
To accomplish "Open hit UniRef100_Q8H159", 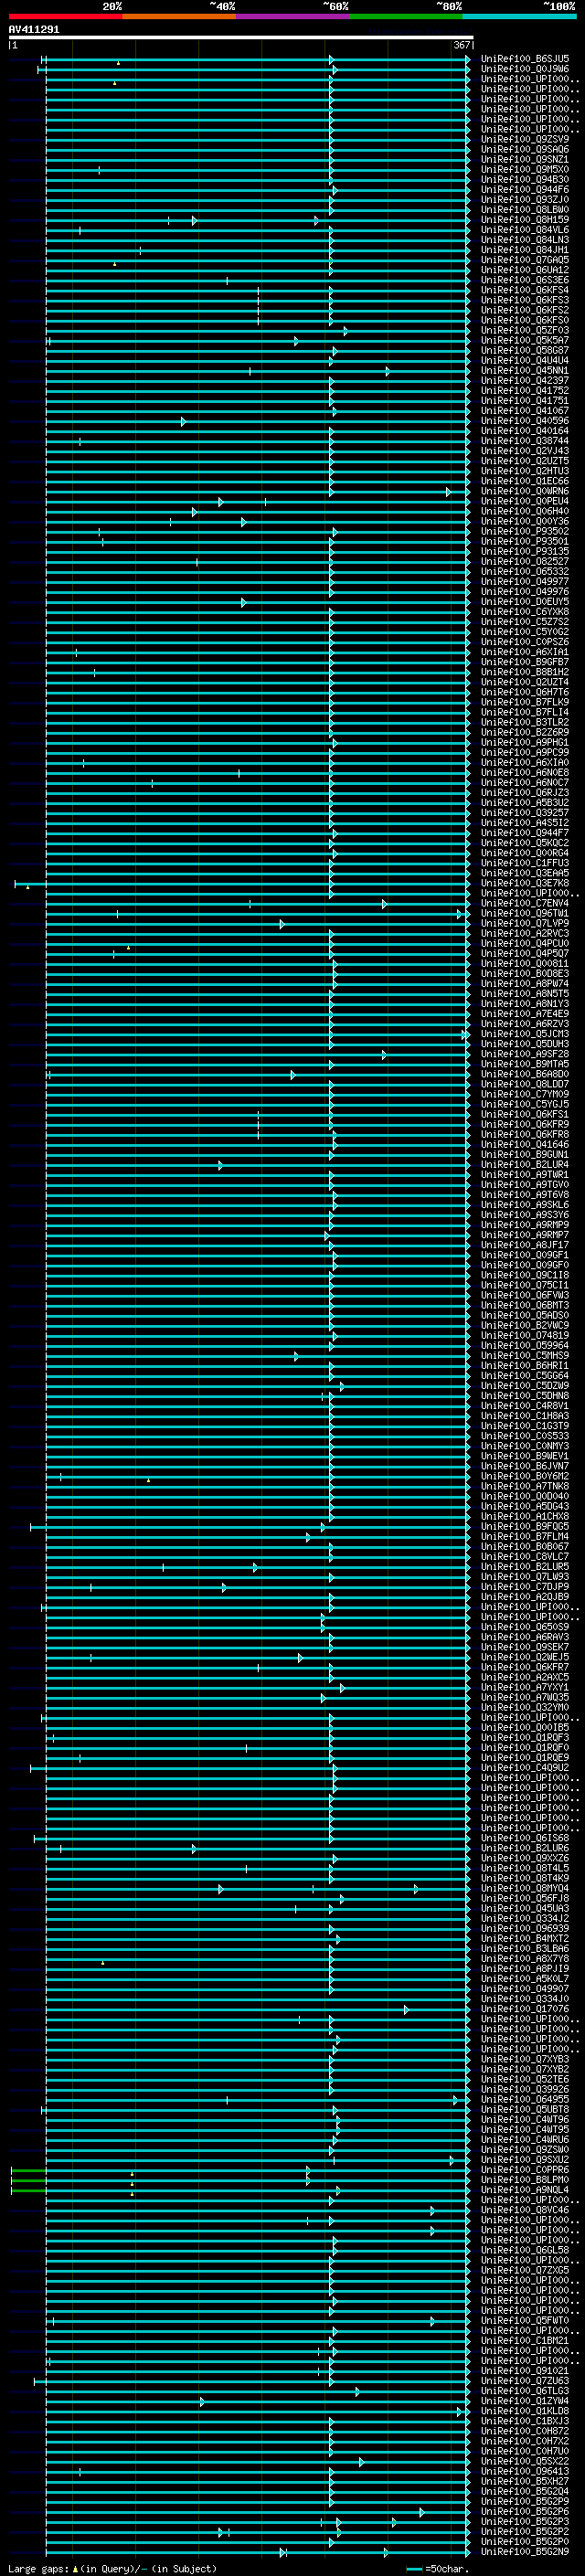I will pos(525,219).
